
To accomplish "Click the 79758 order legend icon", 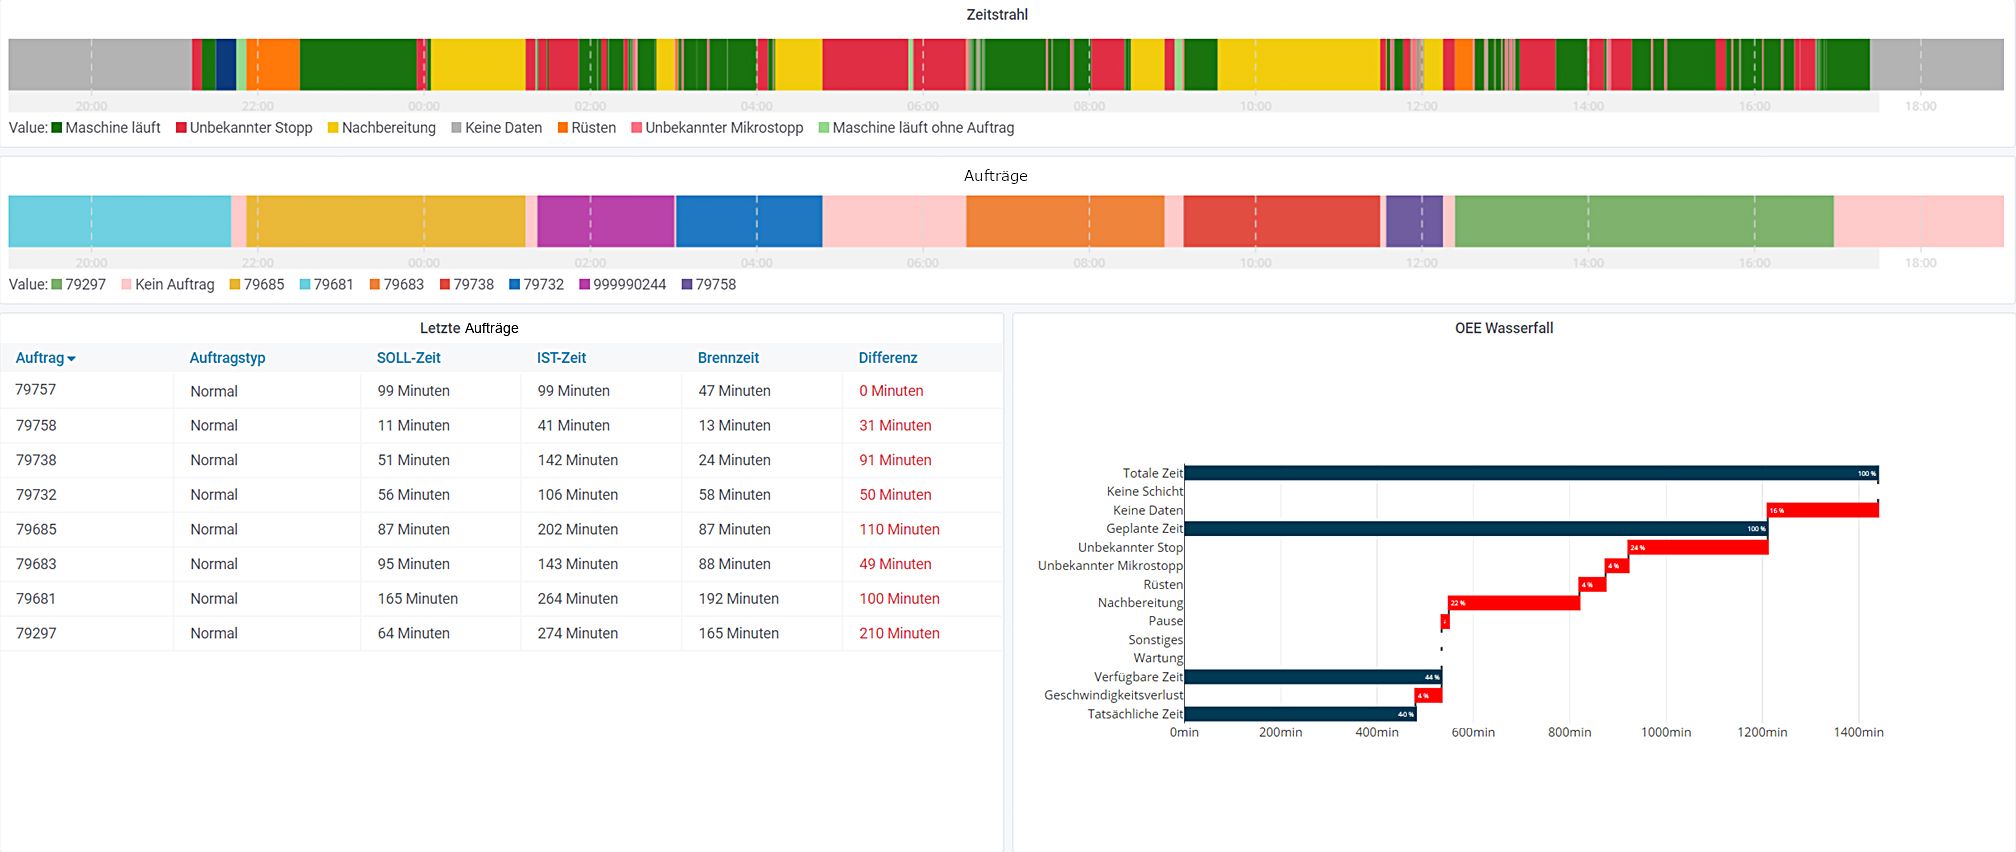I will 687,285.
